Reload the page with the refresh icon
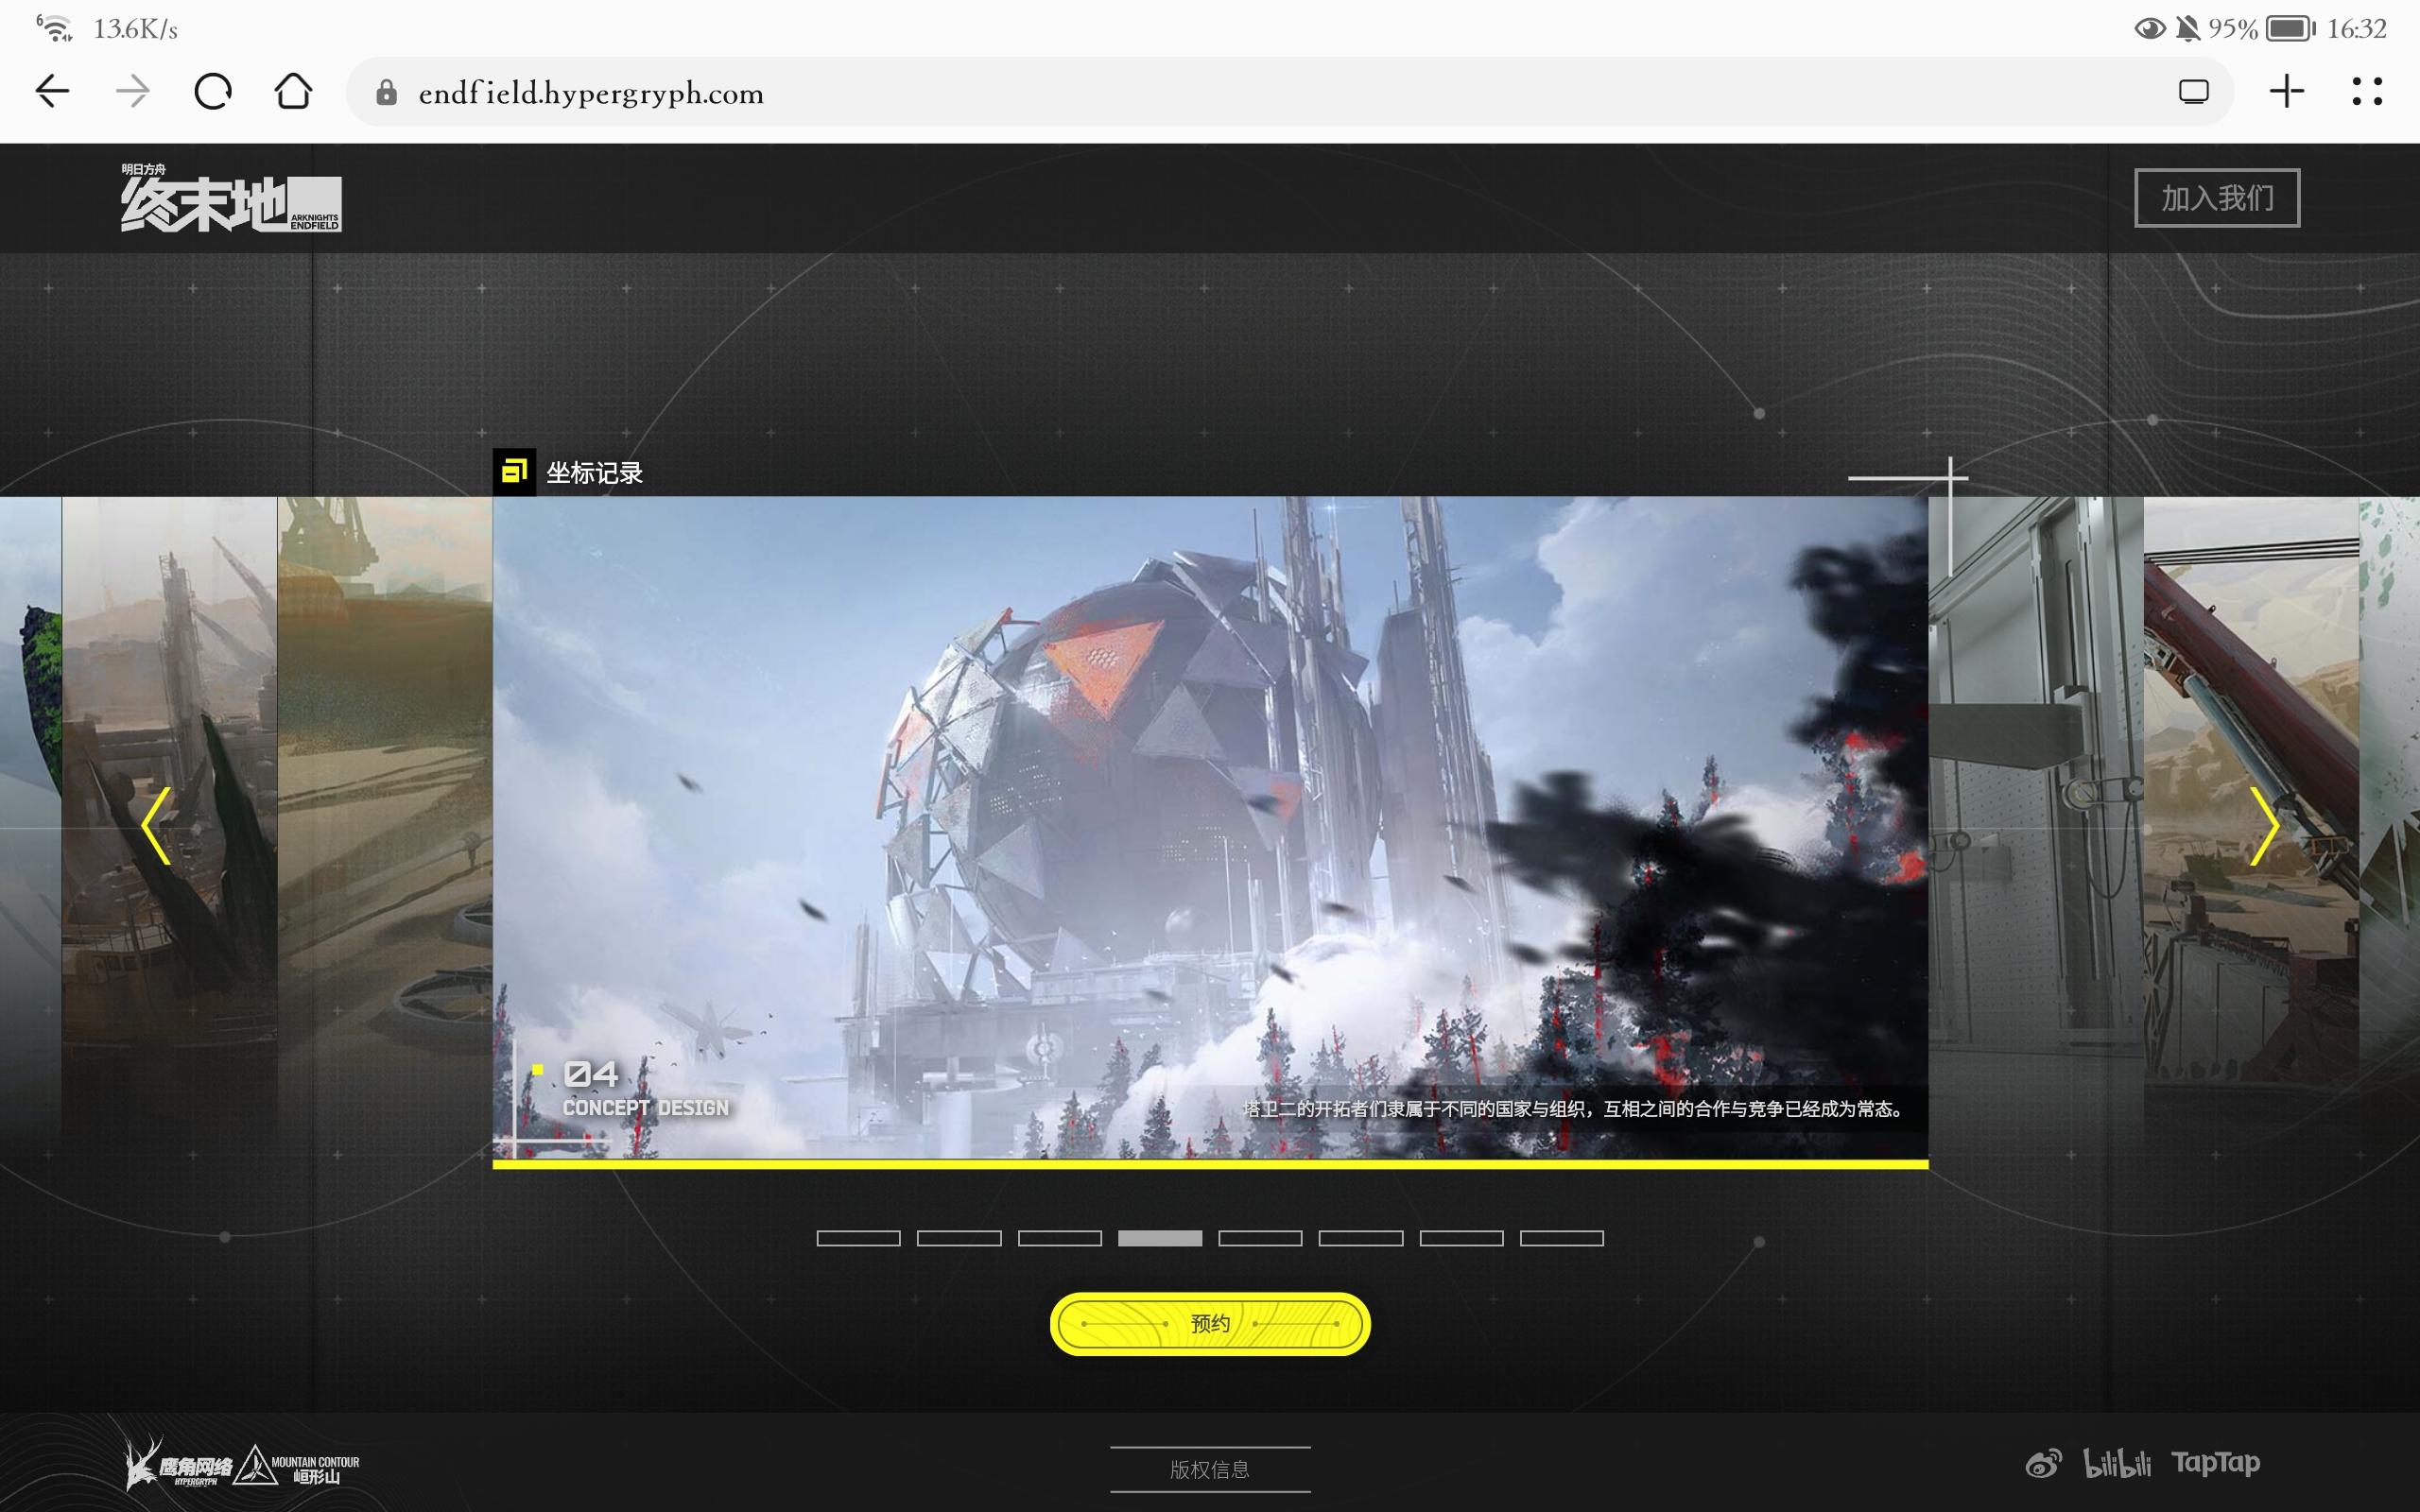Image resolution: width=2420 pixels, height=1512 pixels. point(213,92)
